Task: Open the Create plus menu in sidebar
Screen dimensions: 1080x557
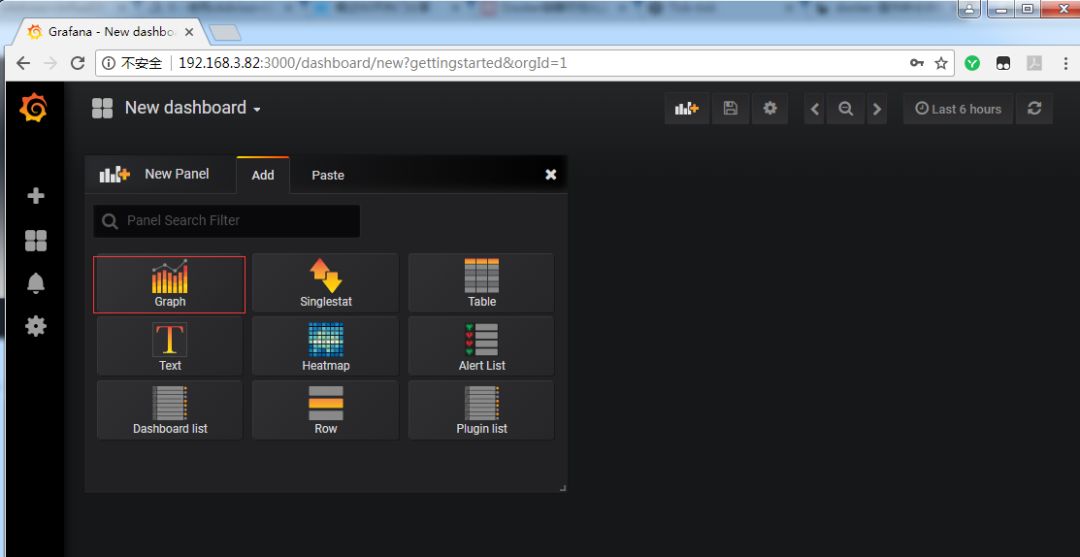Action: click(35, 196)
